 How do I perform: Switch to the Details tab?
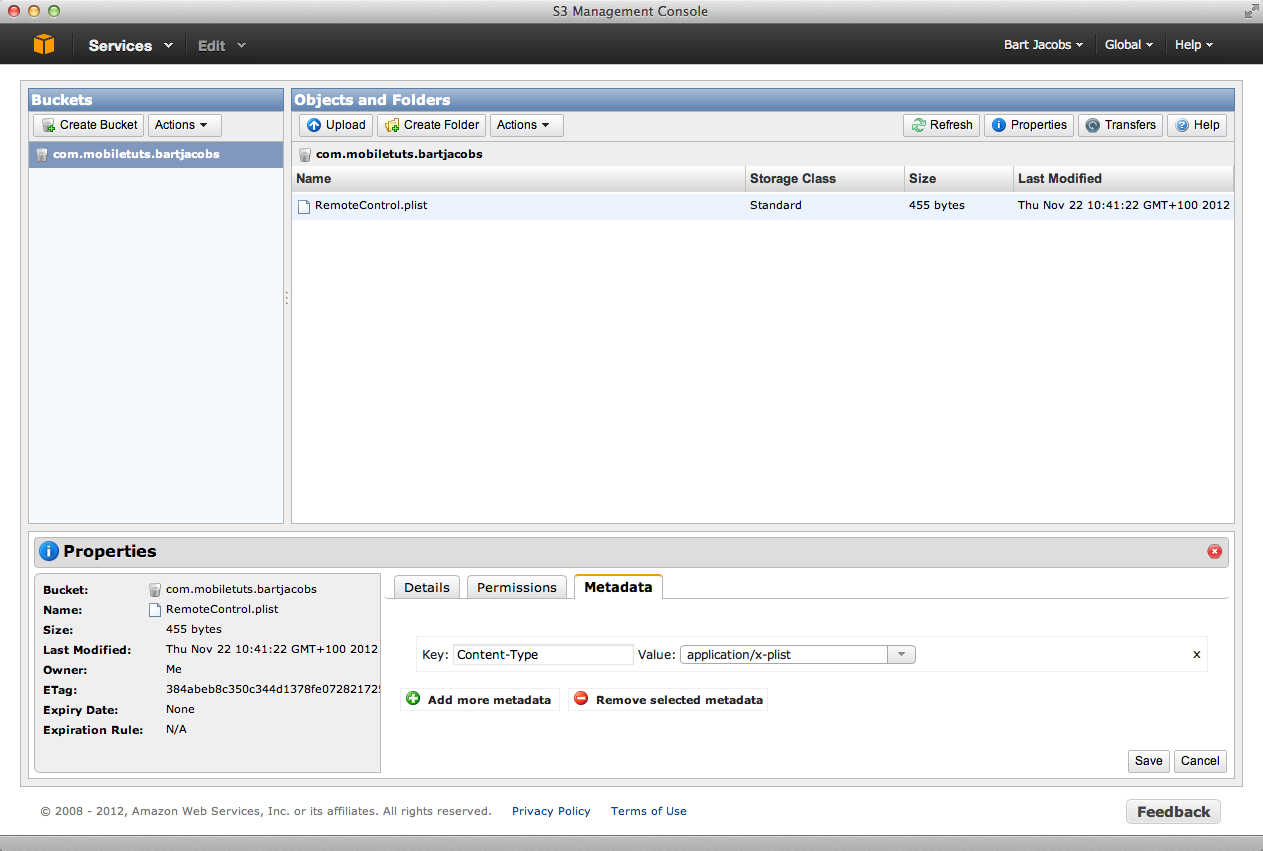coord(427,587)
